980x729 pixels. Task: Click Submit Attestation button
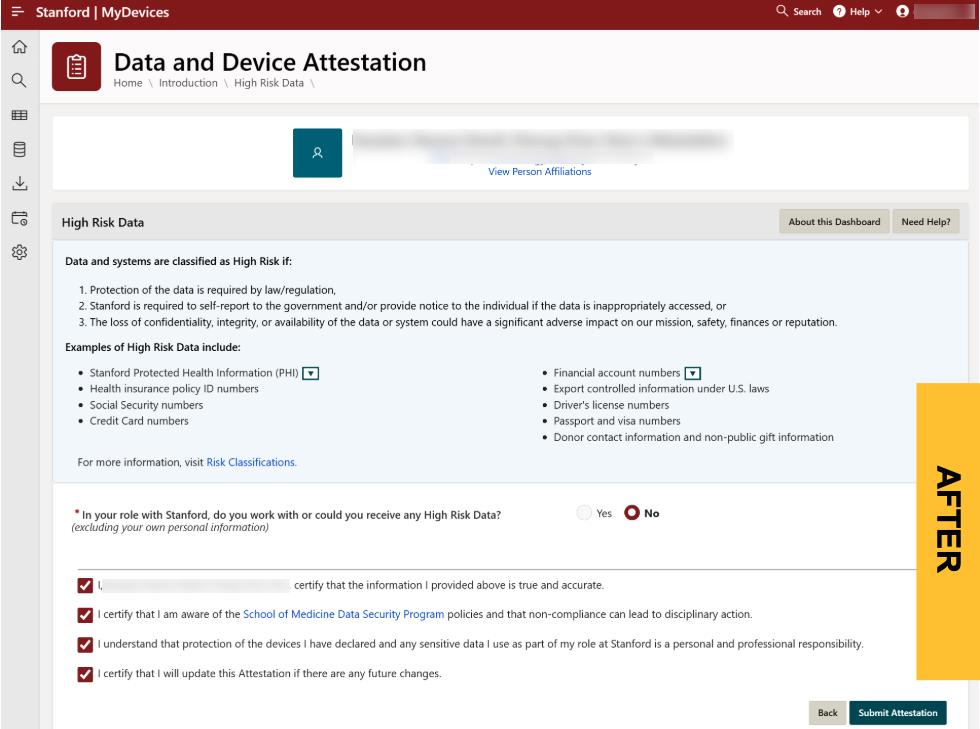tap(898, 713)
